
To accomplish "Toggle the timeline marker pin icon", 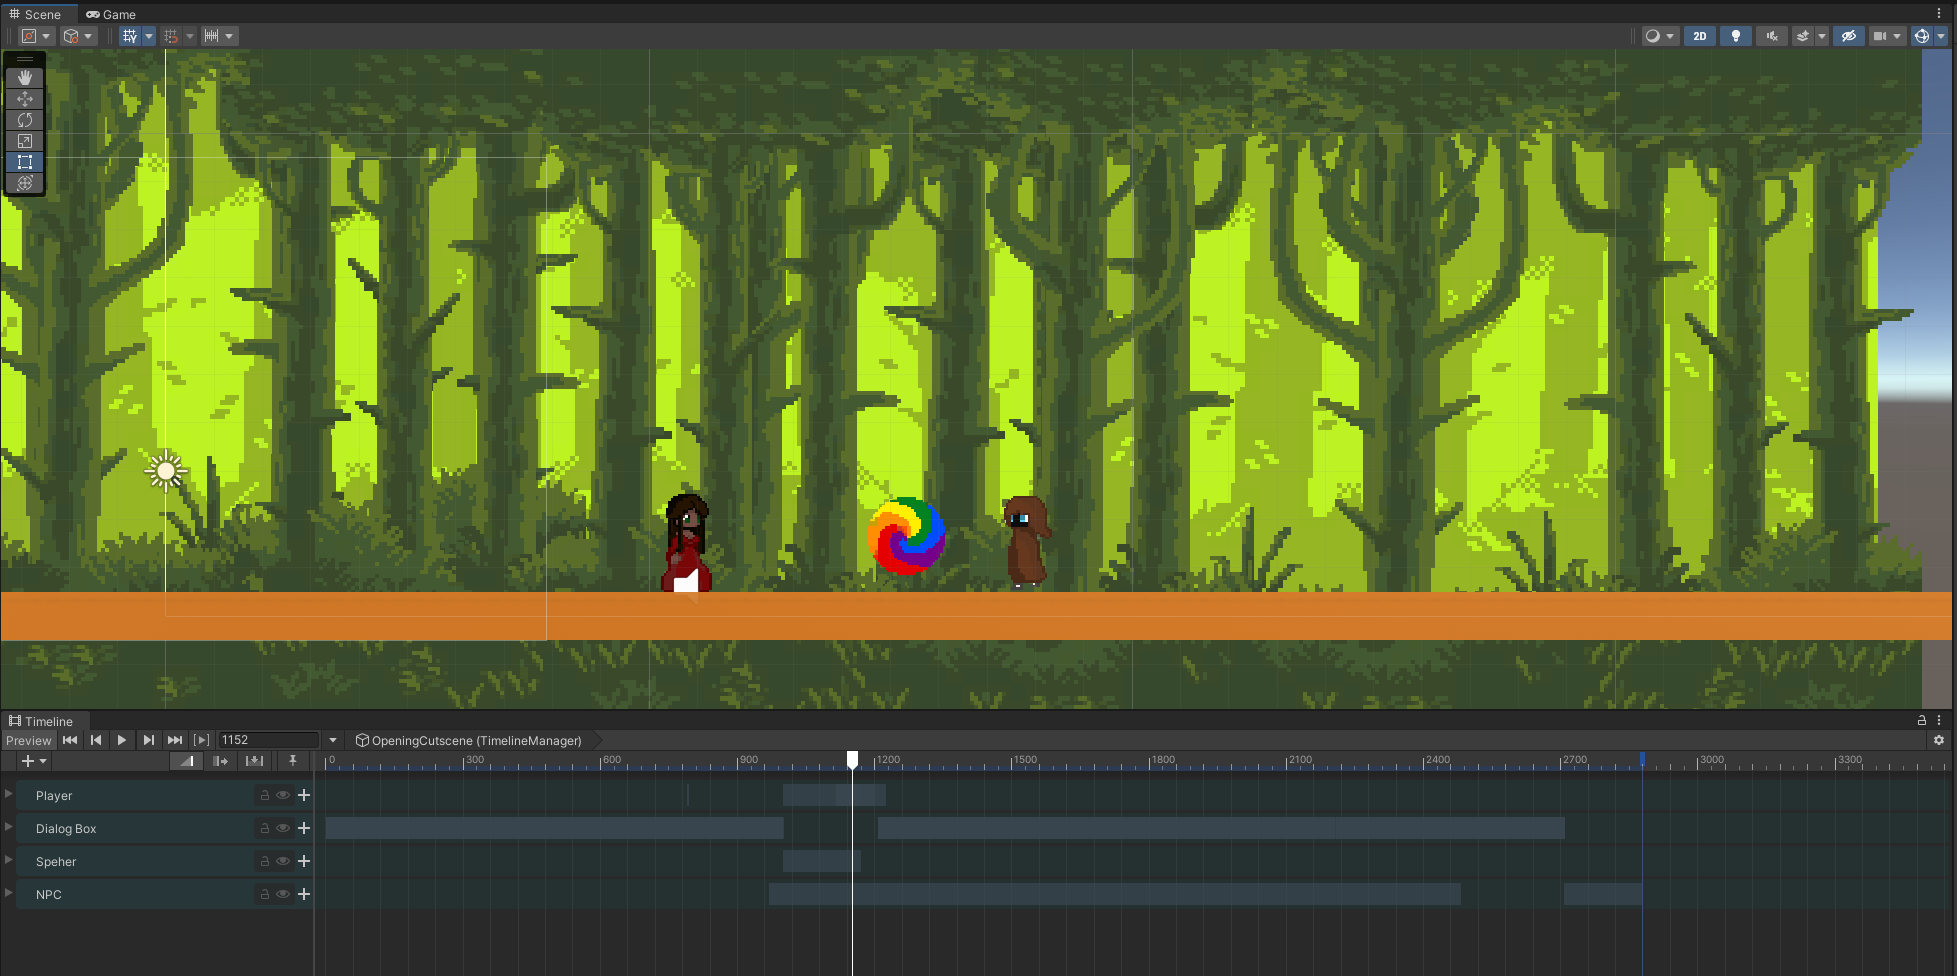I will [292, 761].
